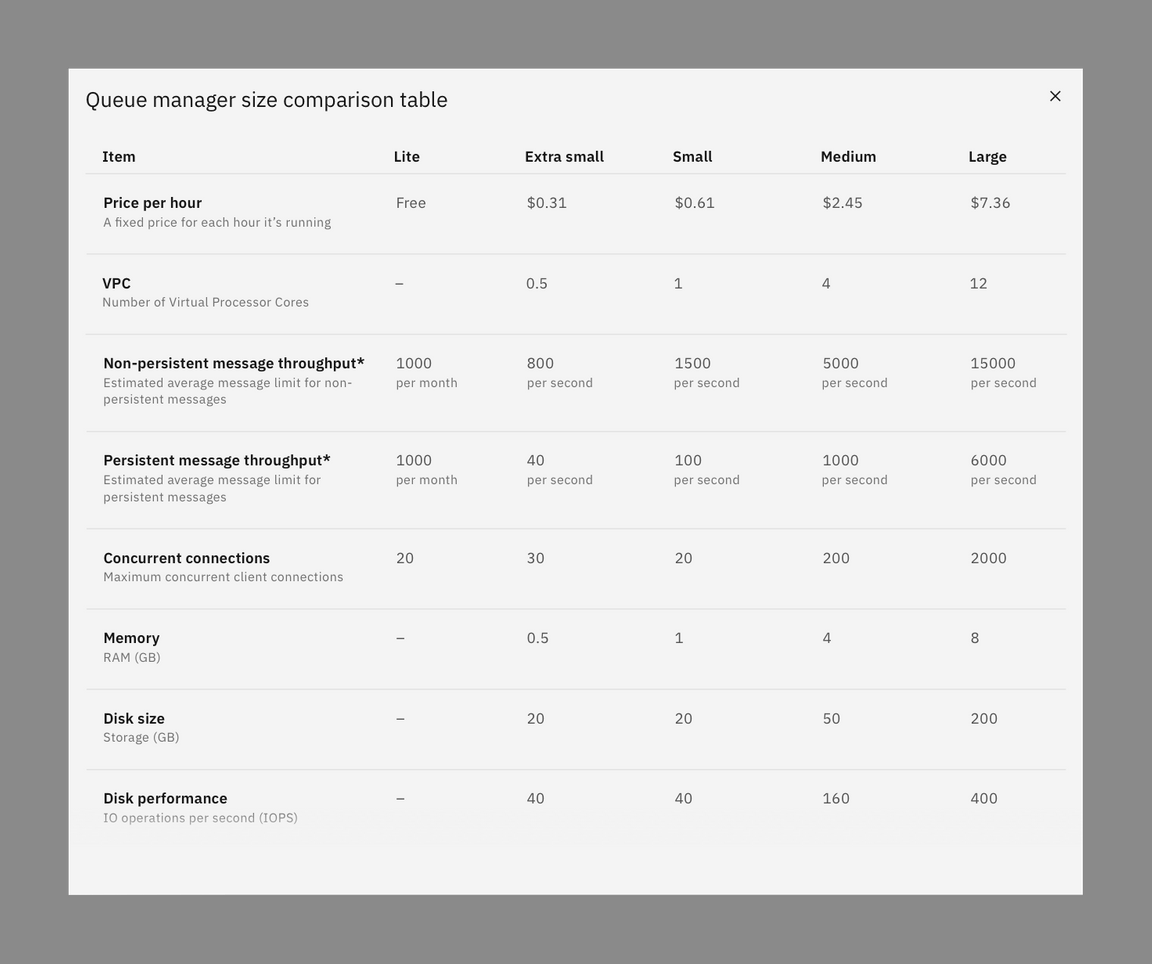Select the Persistent message throughput row

217,460
